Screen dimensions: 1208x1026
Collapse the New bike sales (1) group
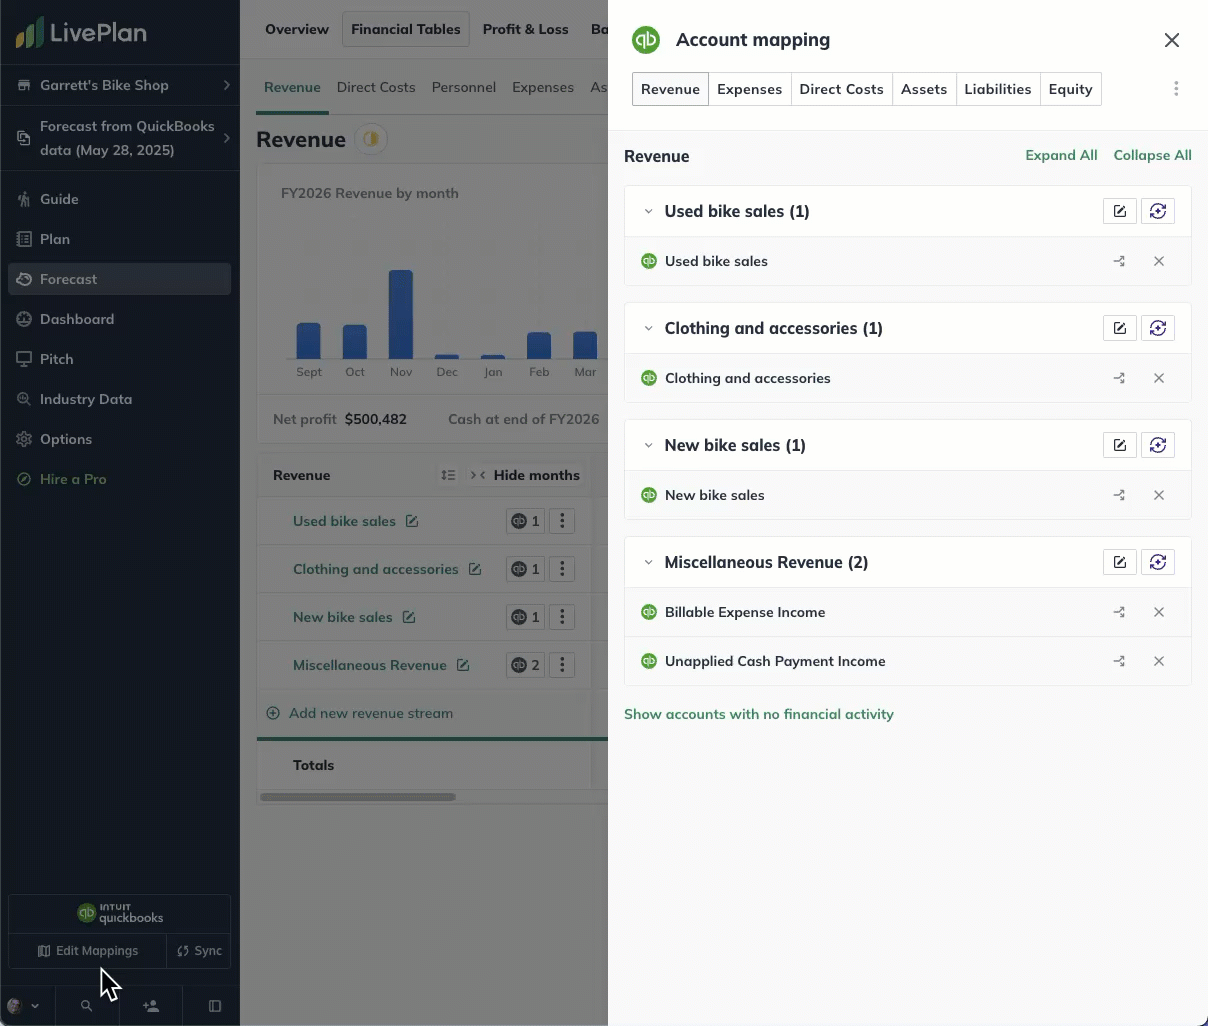(648, 445)
